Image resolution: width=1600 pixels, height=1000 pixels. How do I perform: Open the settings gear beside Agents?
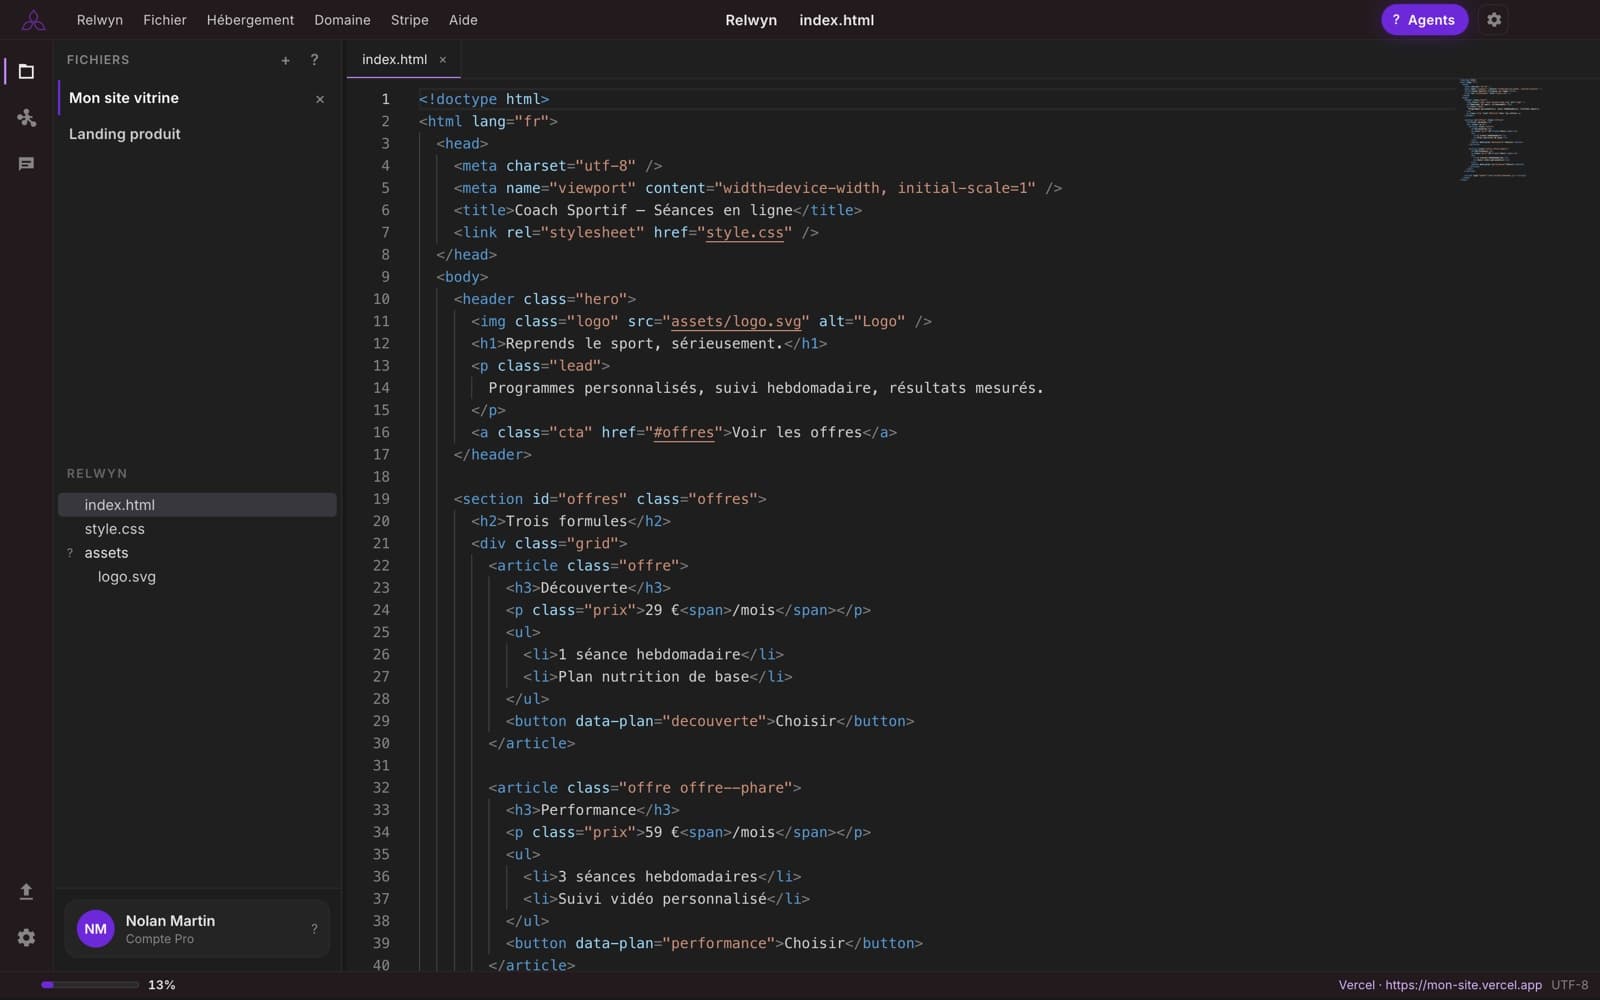click(x=1494, y=20)
